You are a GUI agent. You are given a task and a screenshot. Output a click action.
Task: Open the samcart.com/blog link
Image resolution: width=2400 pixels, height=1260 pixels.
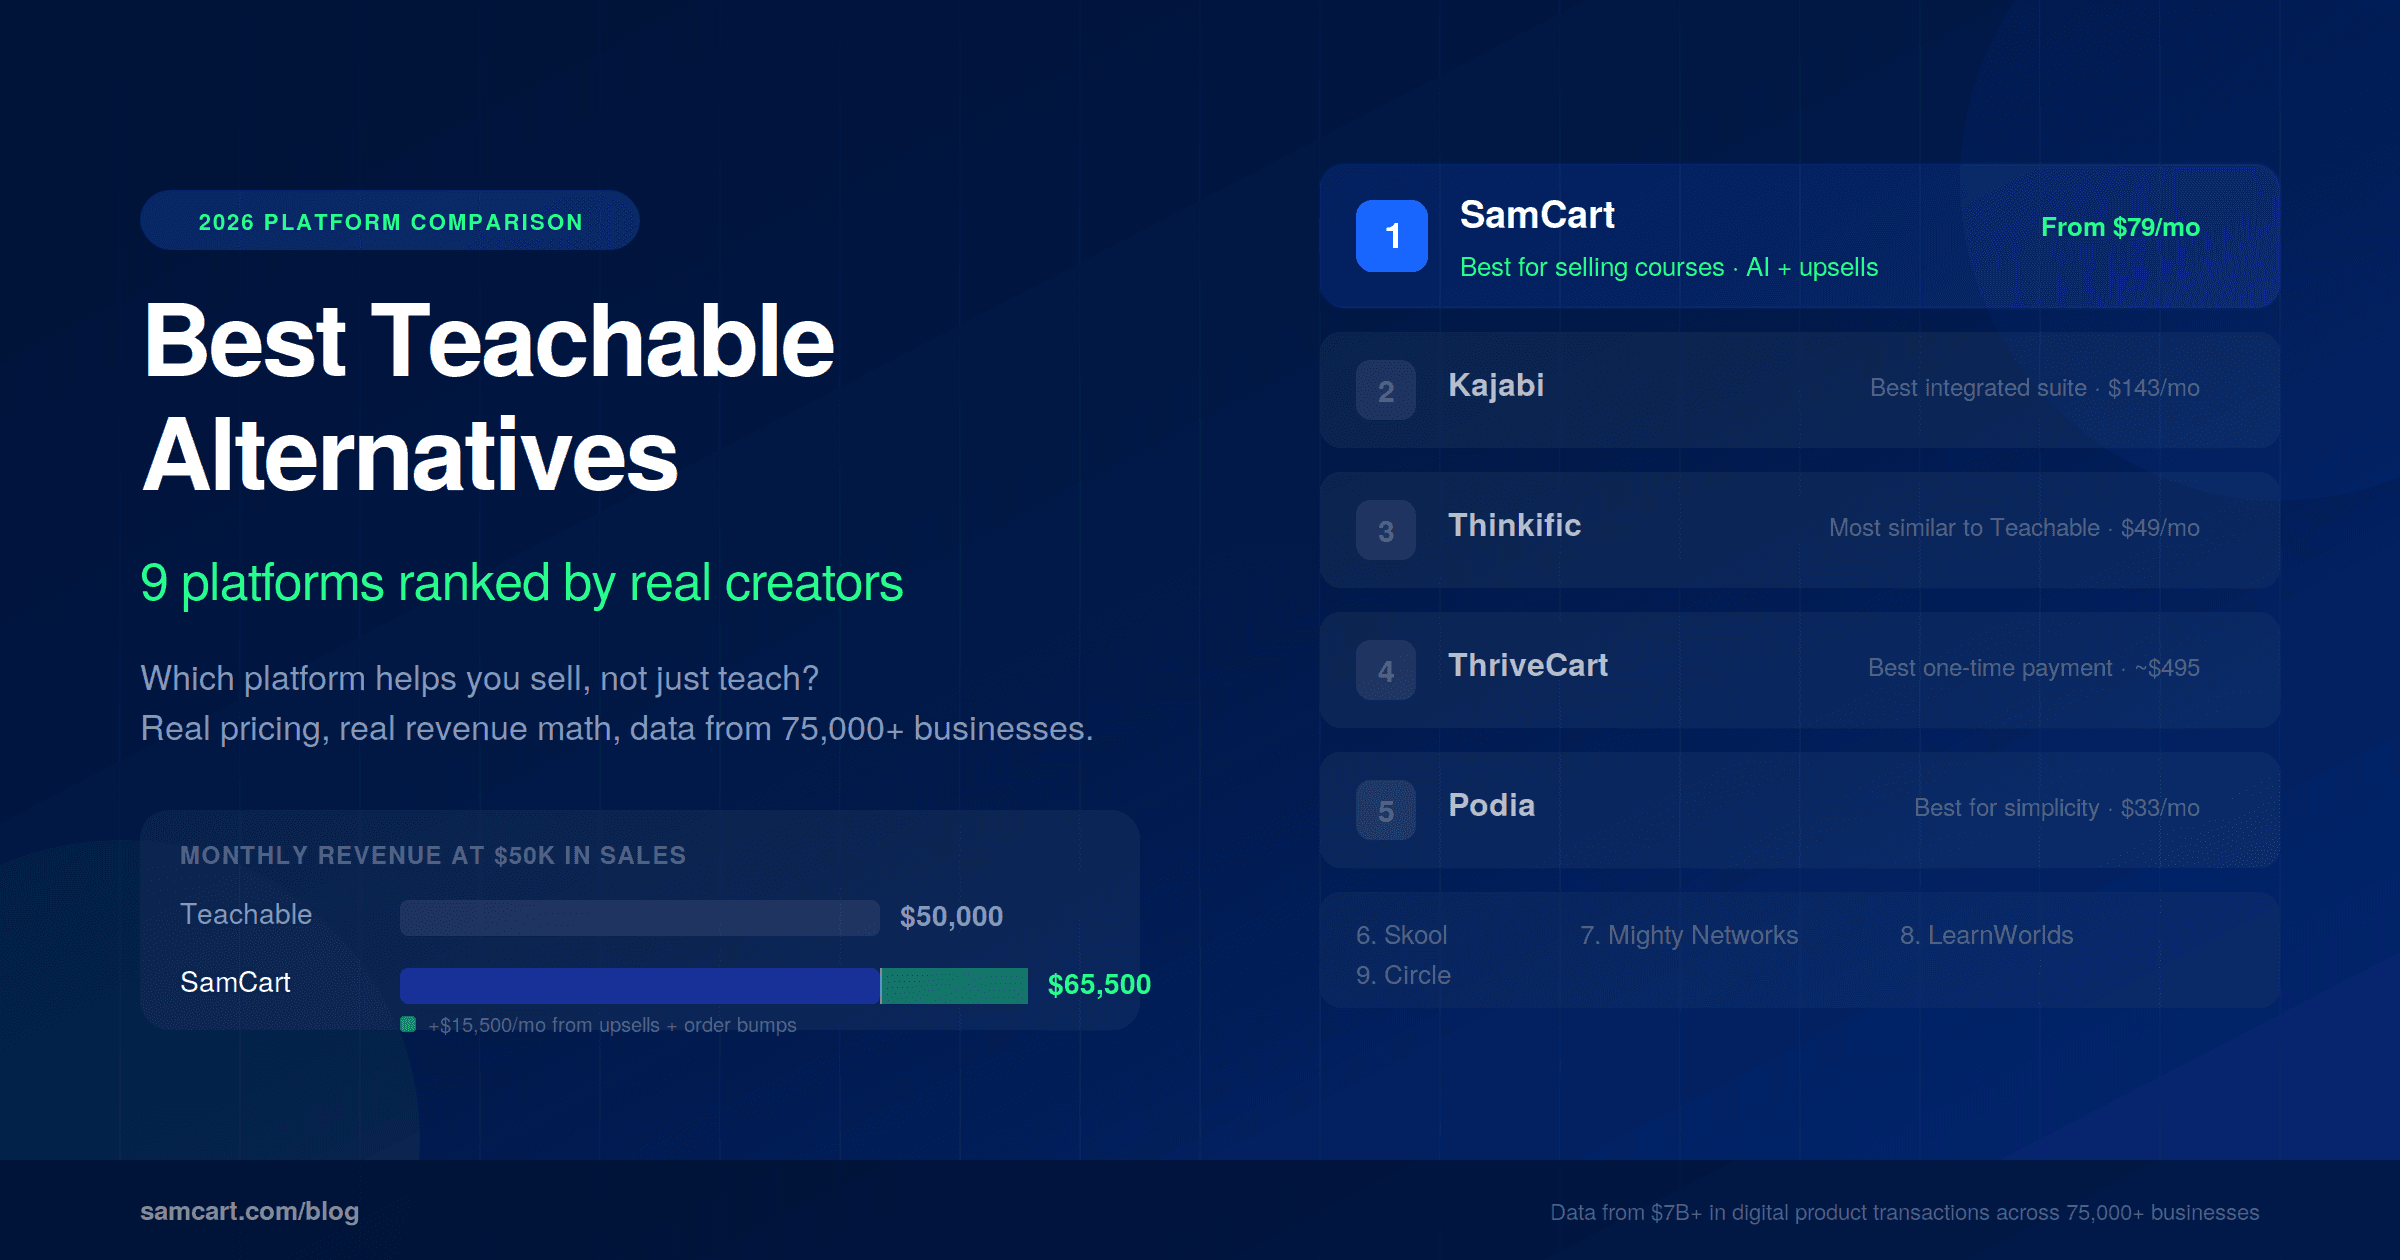pos(249,1211)
